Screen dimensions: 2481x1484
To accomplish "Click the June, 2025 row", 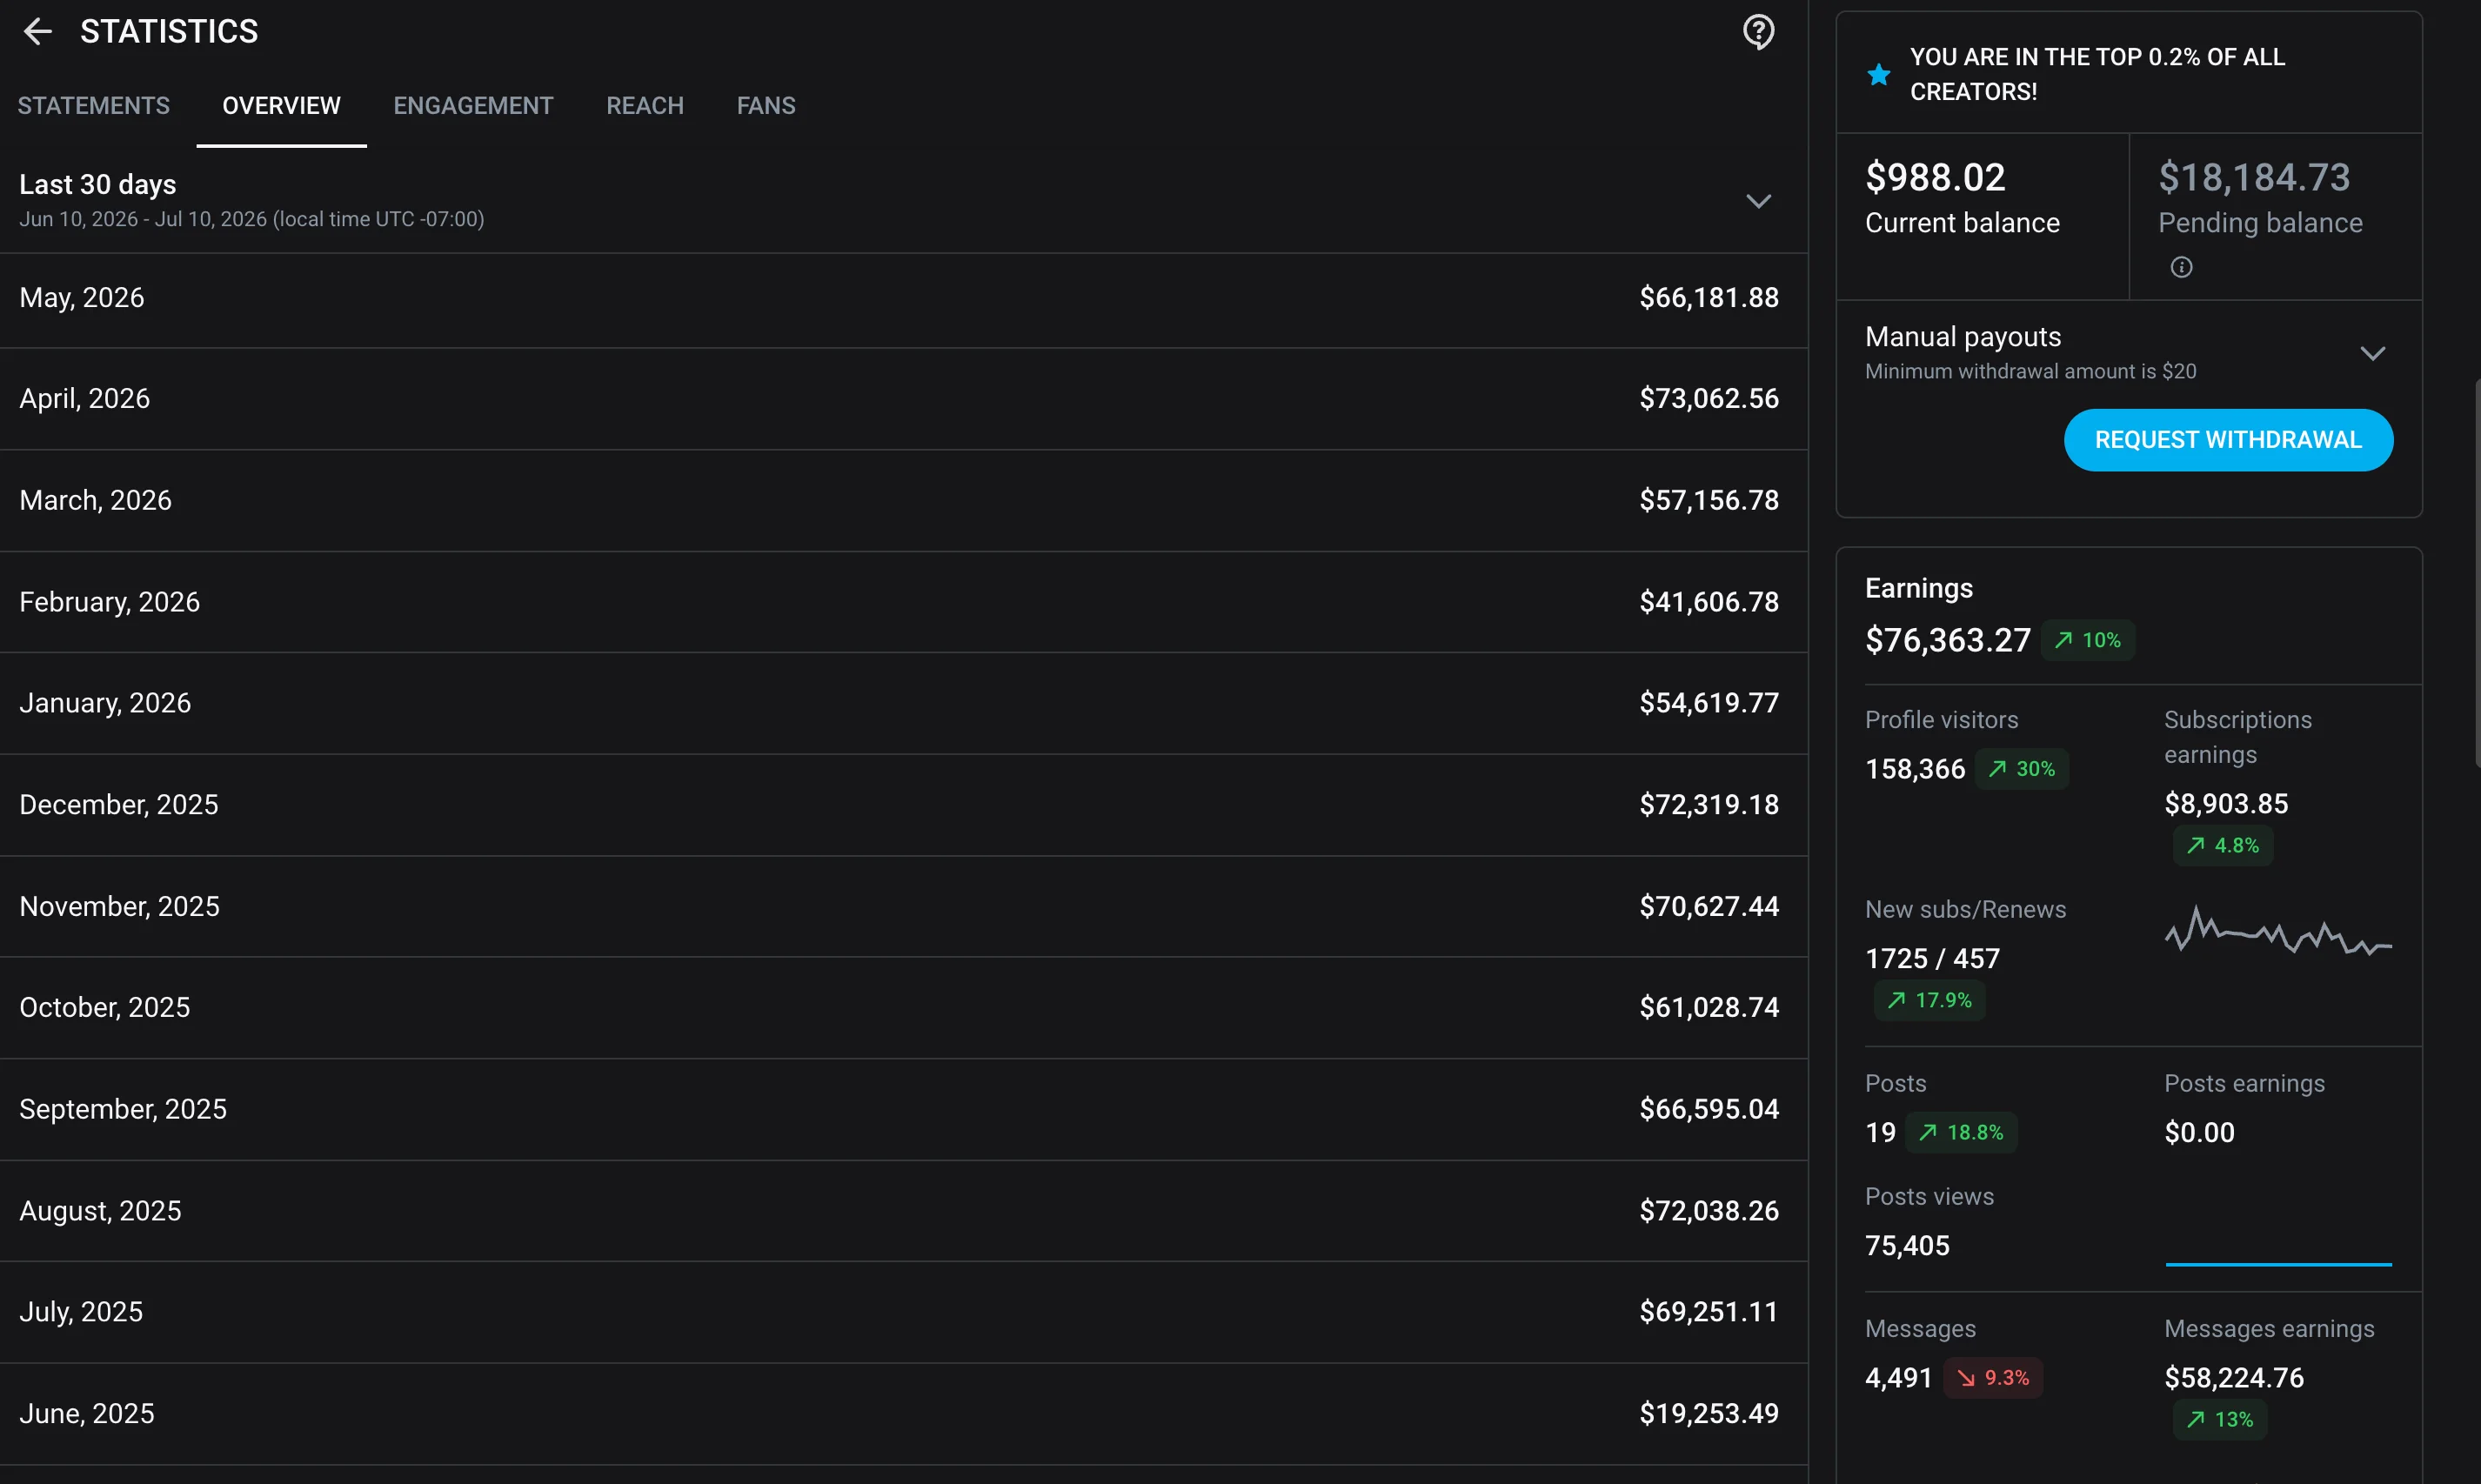I will pos(903,1414).
